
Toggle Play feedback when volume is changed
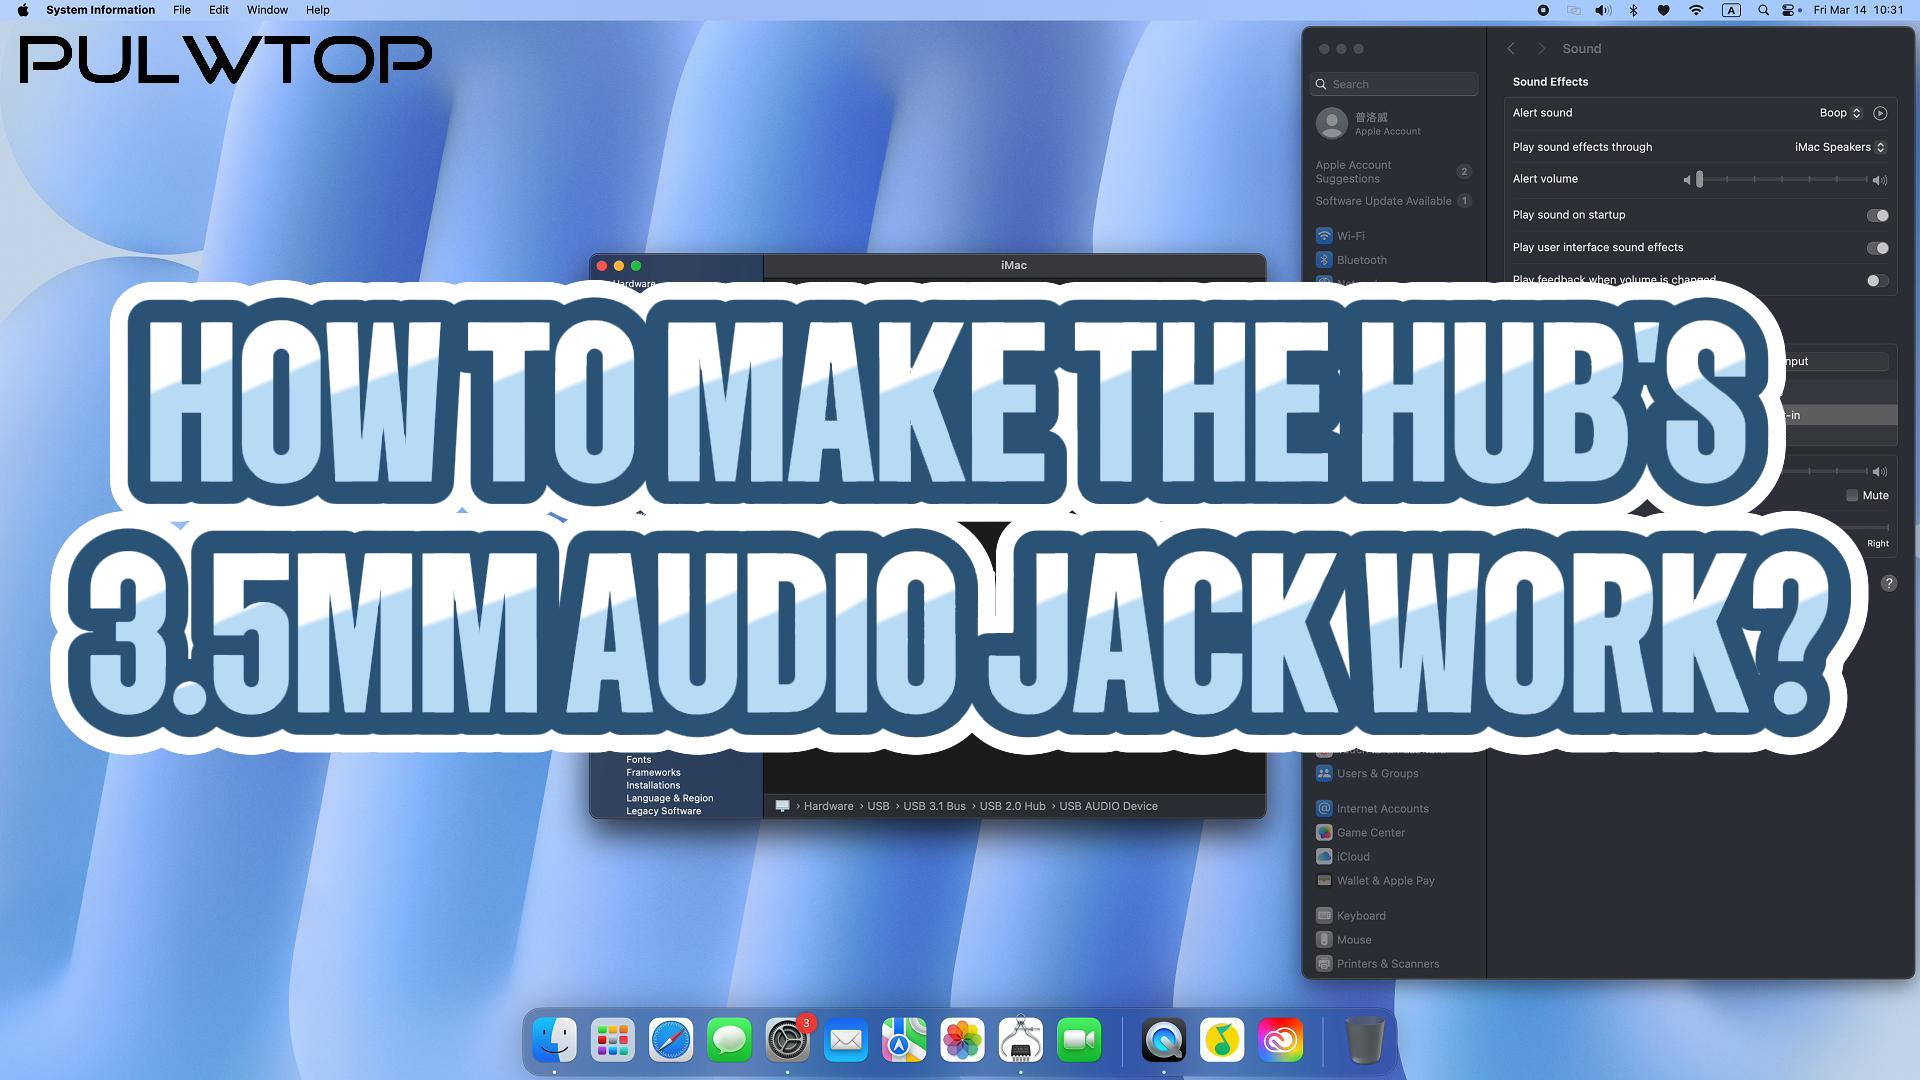[x=1877, y=281]
